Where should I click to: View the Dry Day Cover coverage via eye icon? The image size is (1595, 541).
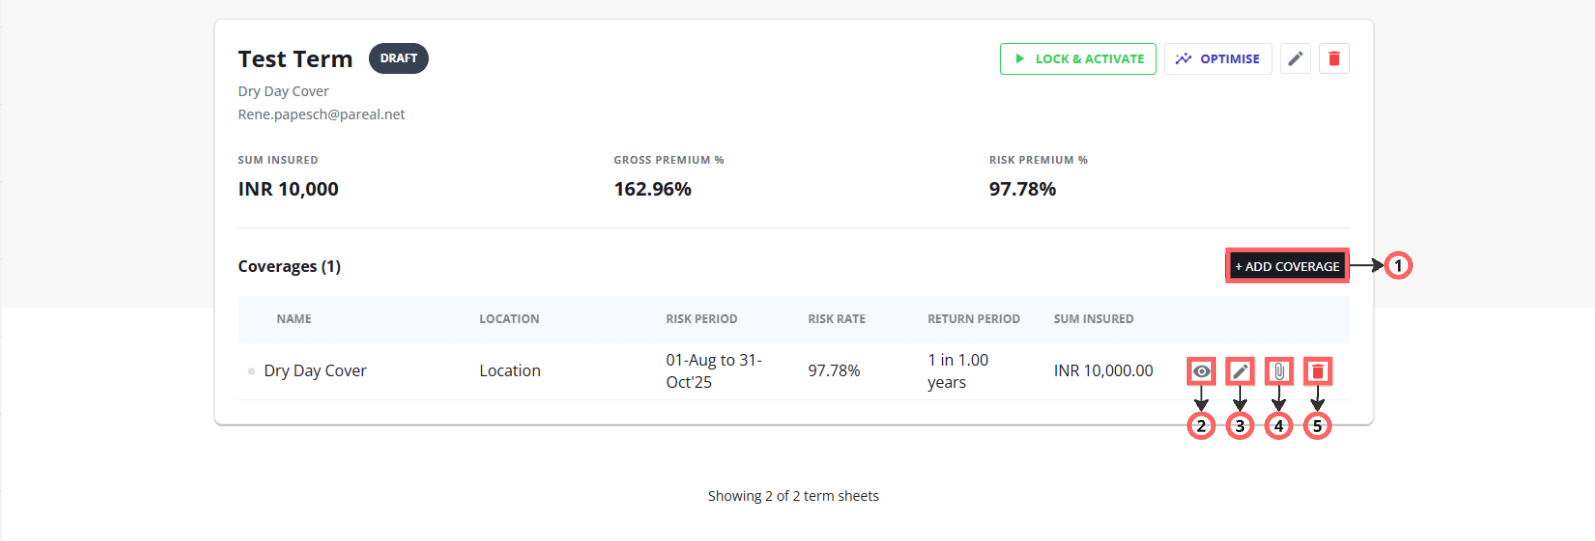(x=1201, y=371)
